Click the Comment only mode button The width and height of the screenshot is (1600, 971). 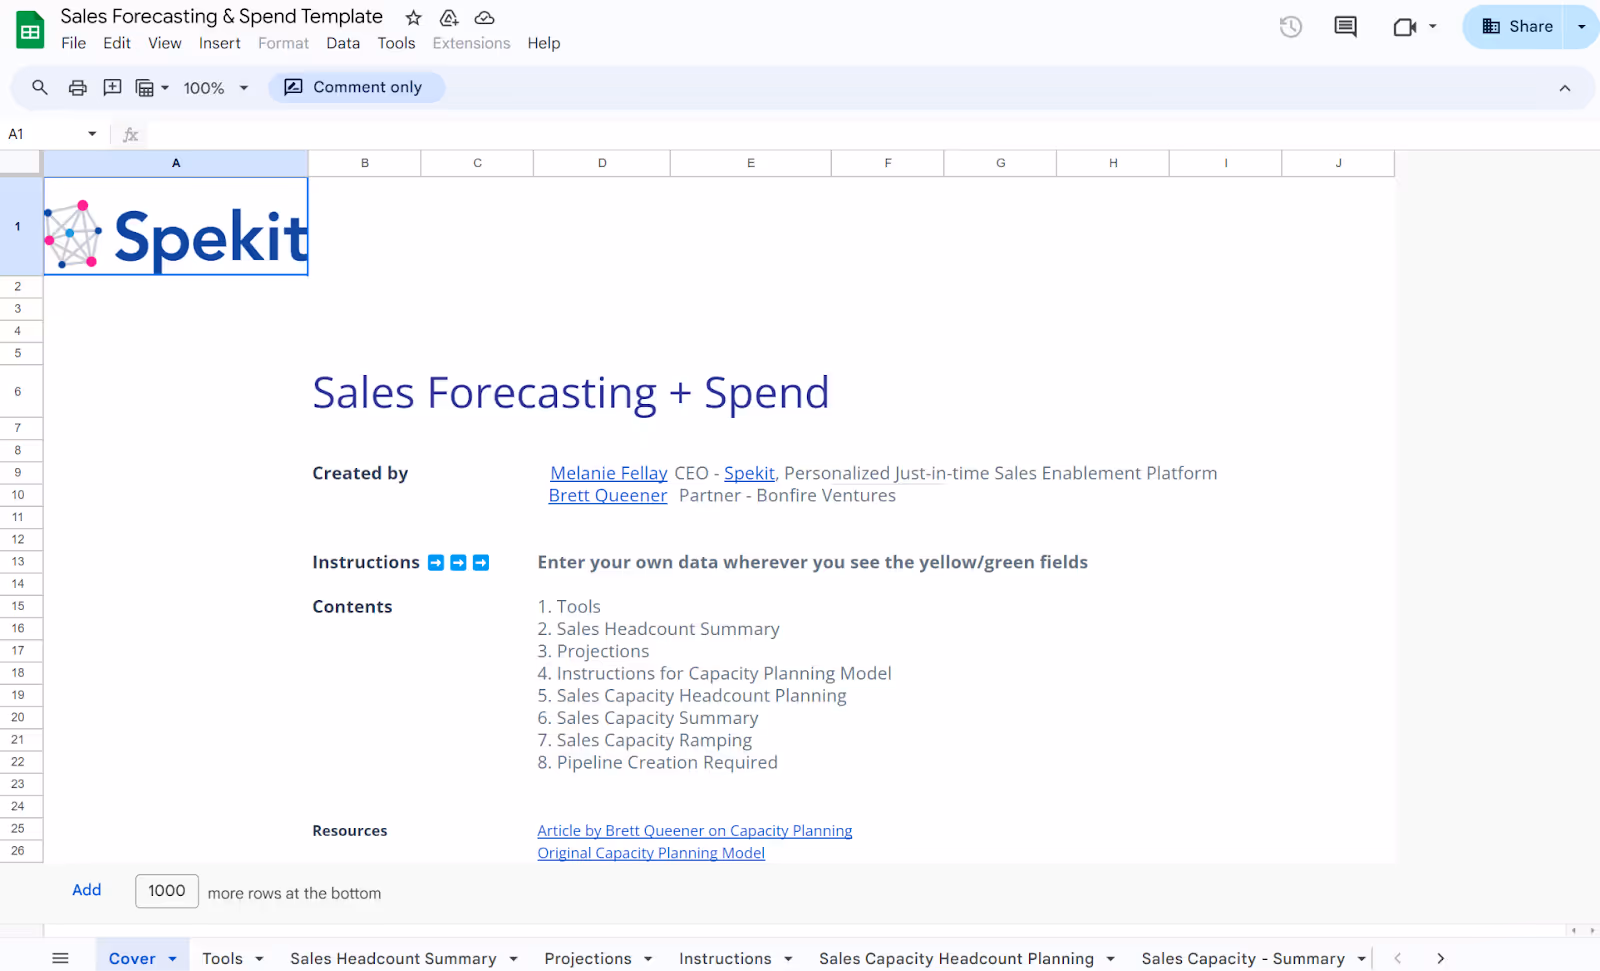(356, 87)
